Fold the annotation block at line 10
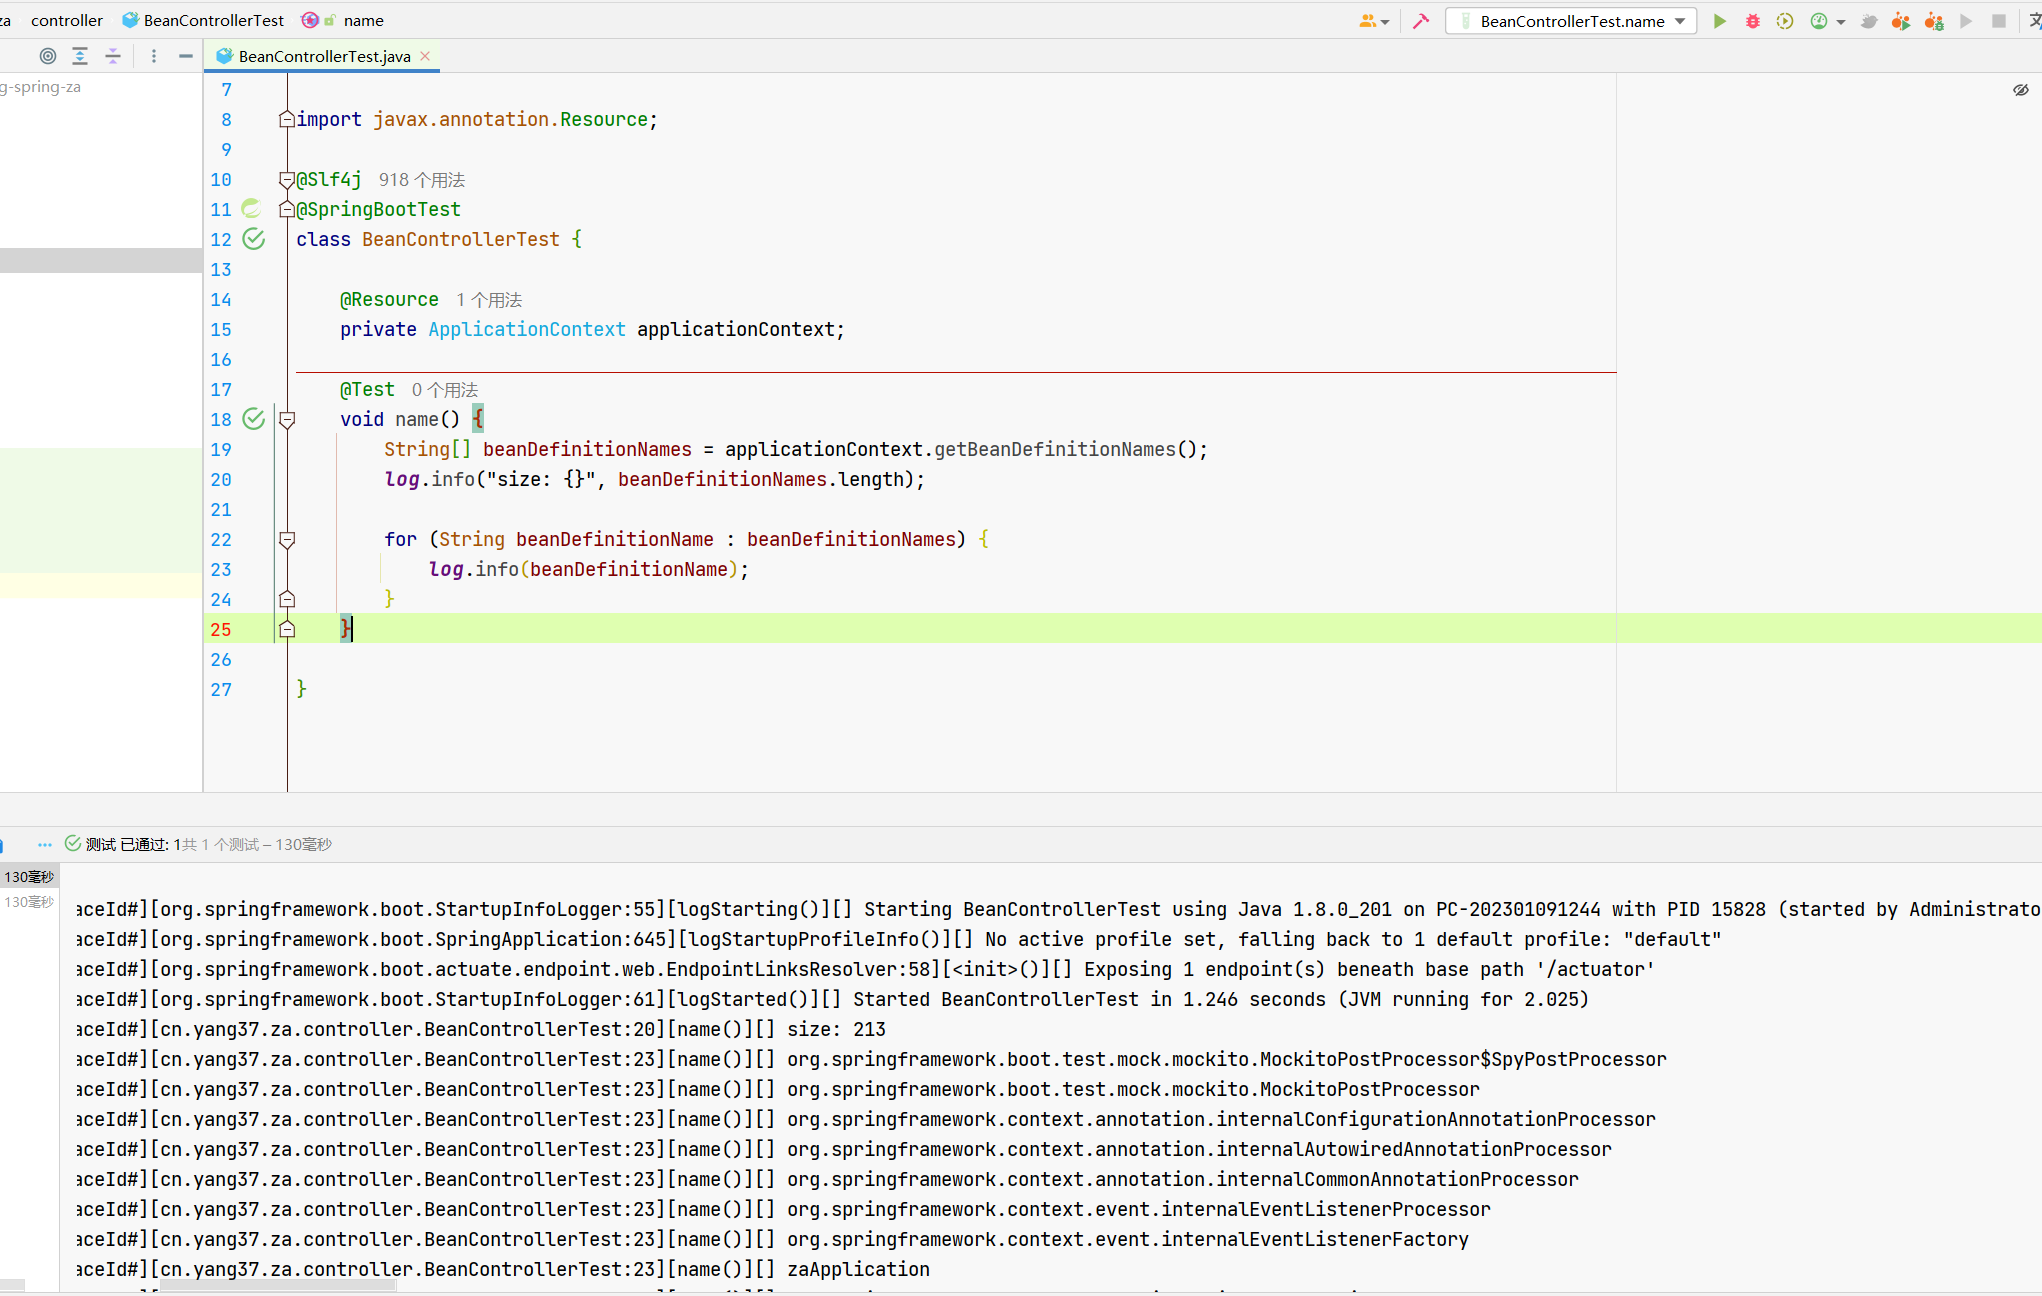This screenshot has width=2042, height=1296. [x=287, y=180]
